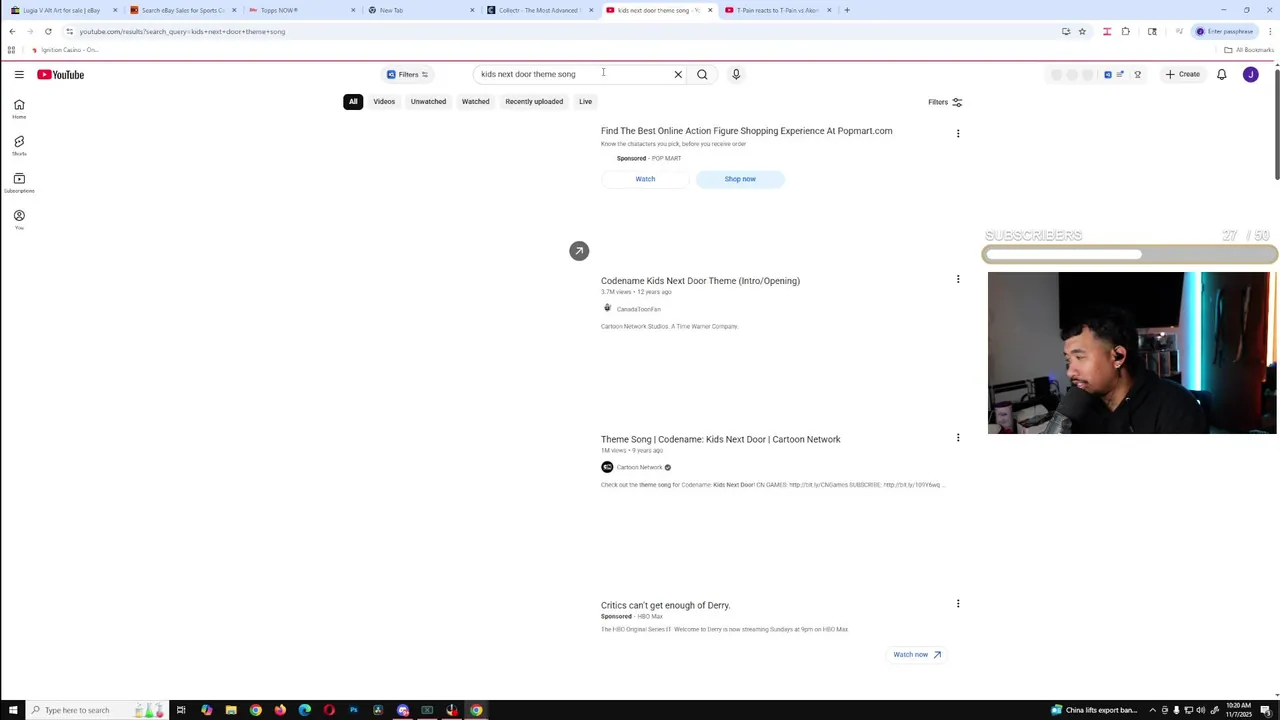Bookmark this page with the star icon
Screen dimensions: 1280x720
pyautogui.click(x=1082, y=31)
